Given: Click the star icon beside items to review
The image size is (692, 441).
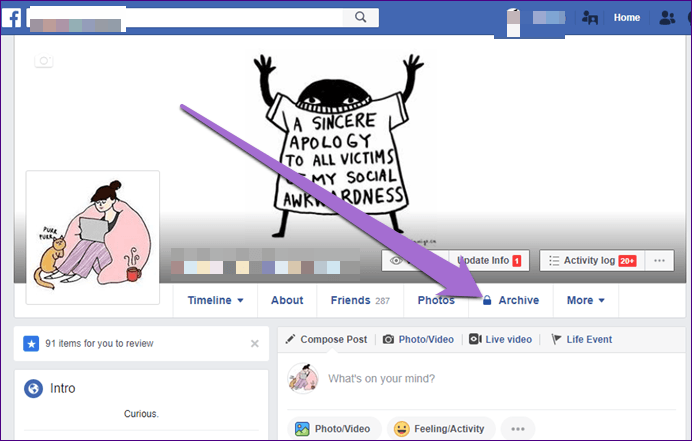Looking at the screenshot, I should [31, 343].
